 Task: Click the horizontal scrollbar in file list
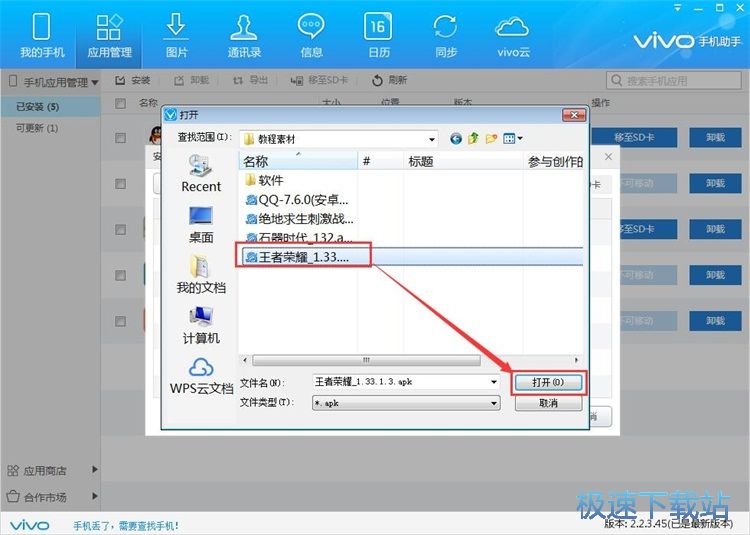click(x=366, y=360)
